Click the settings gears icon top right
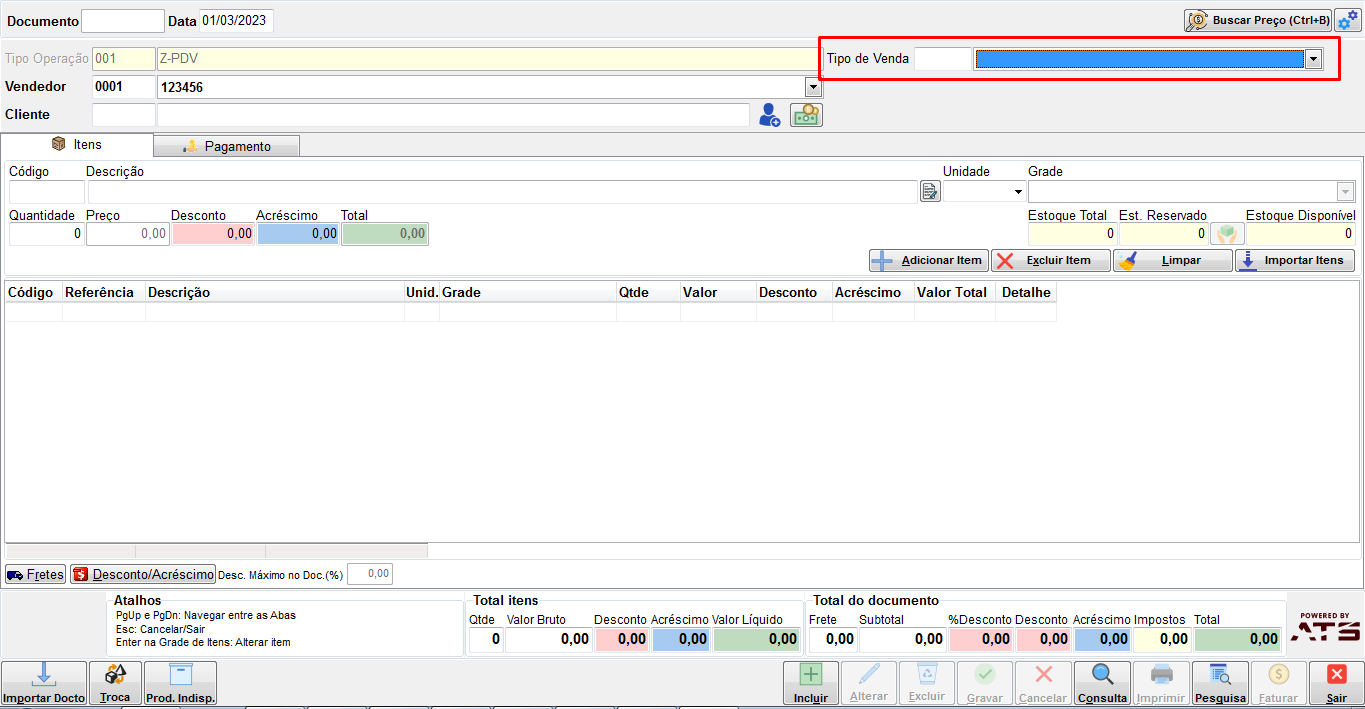The image size is (1365, 709). pos(1347,20)
